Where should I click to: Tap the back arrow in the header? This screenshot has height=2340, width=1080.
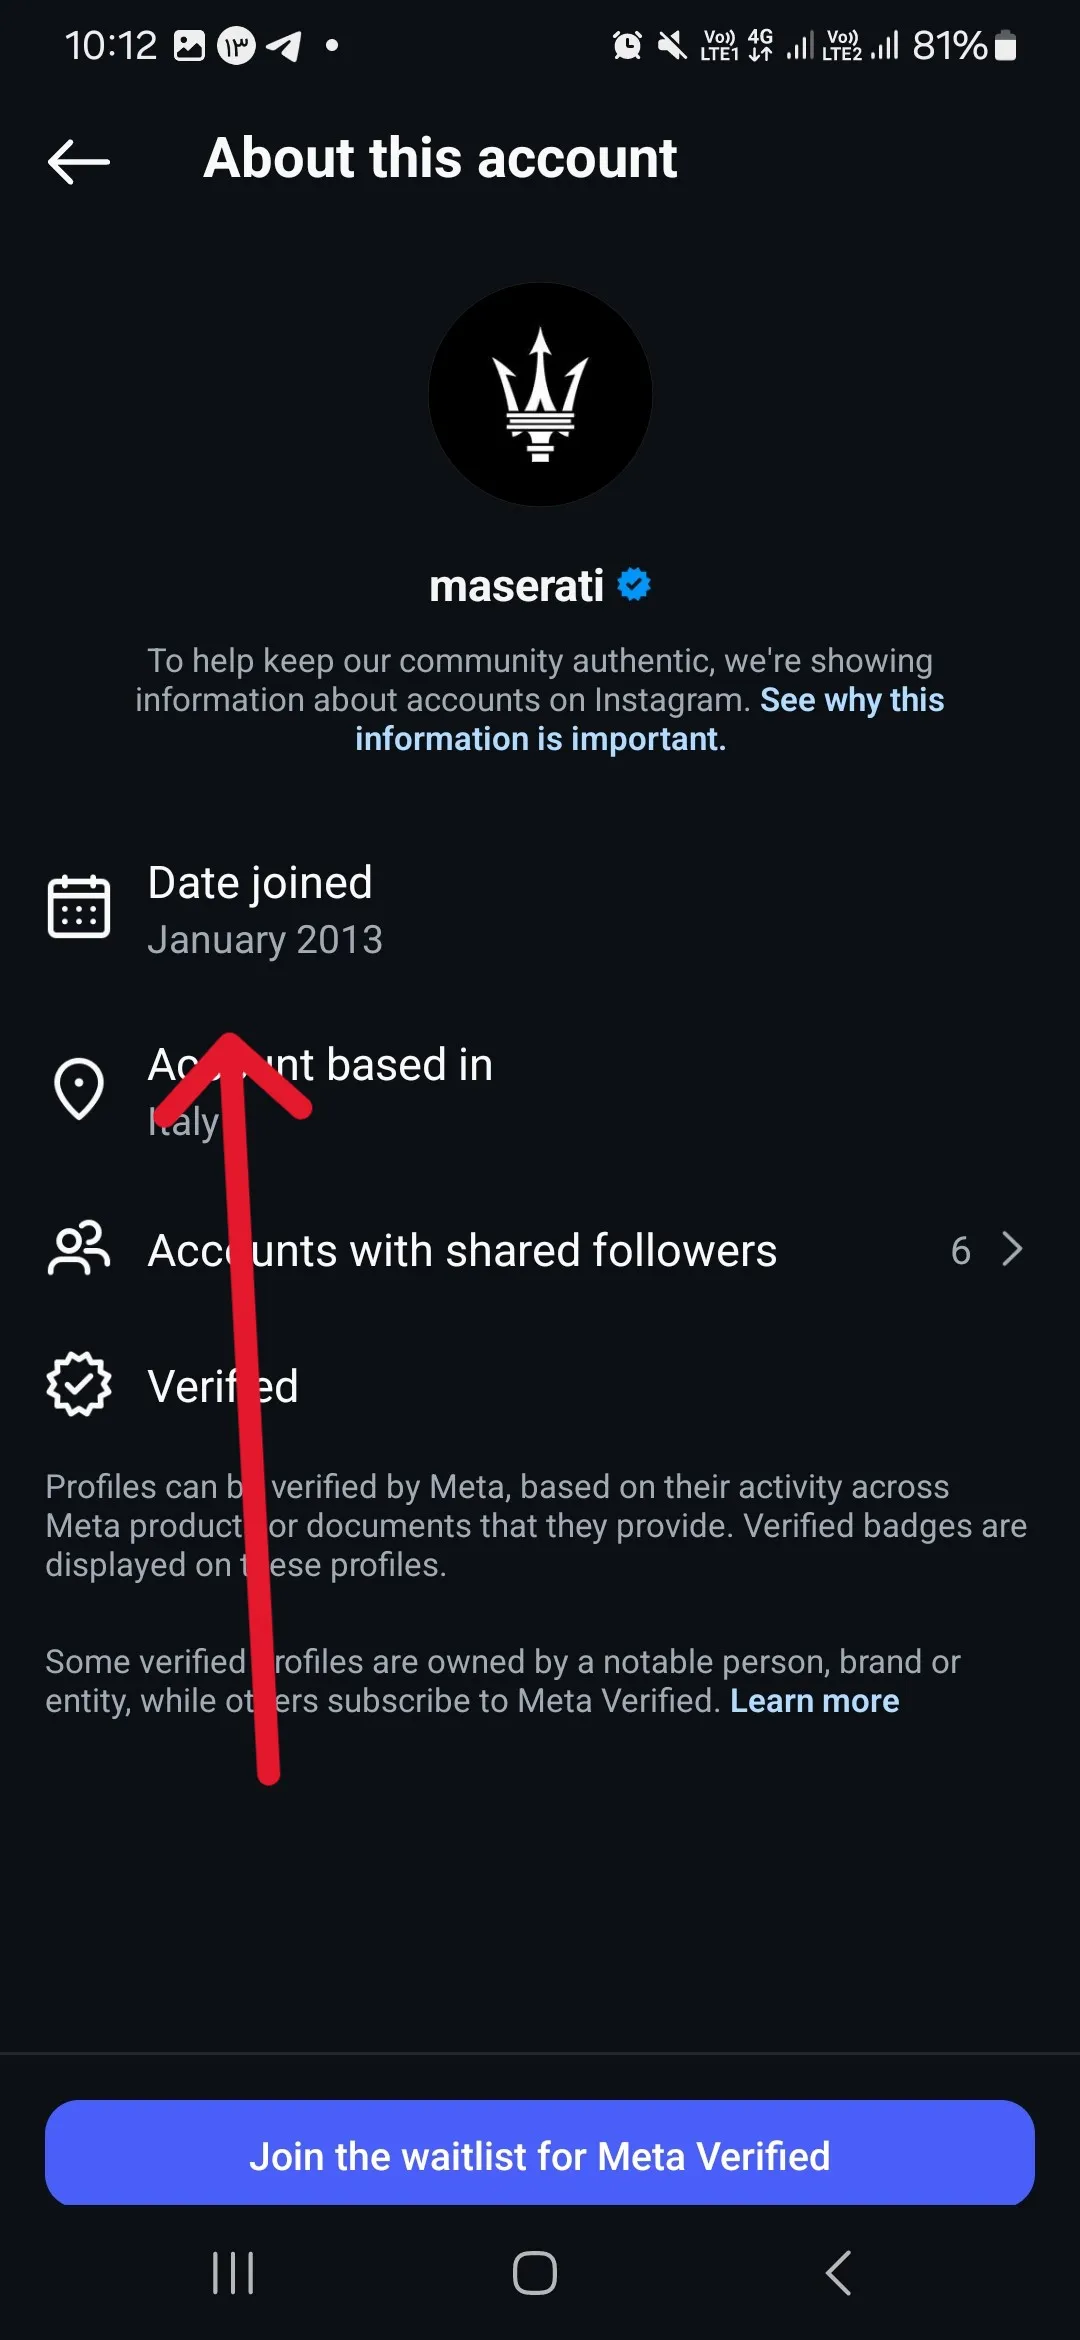point(79,161)
